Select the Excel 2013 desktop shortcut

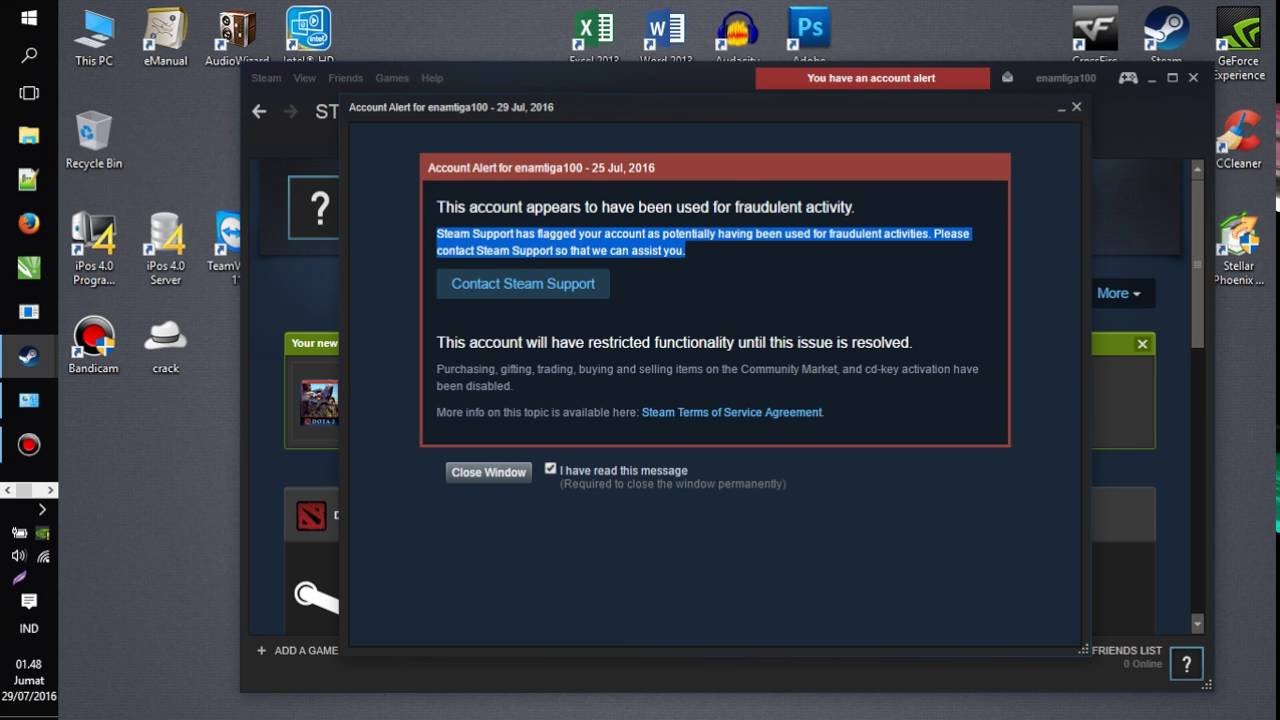point(593,37)
